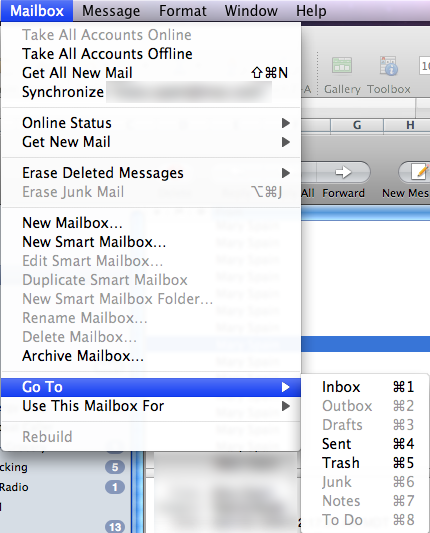Expand Use This Mailbox For submenu
This screenshot has height=533, width=430.
(151, 406)
